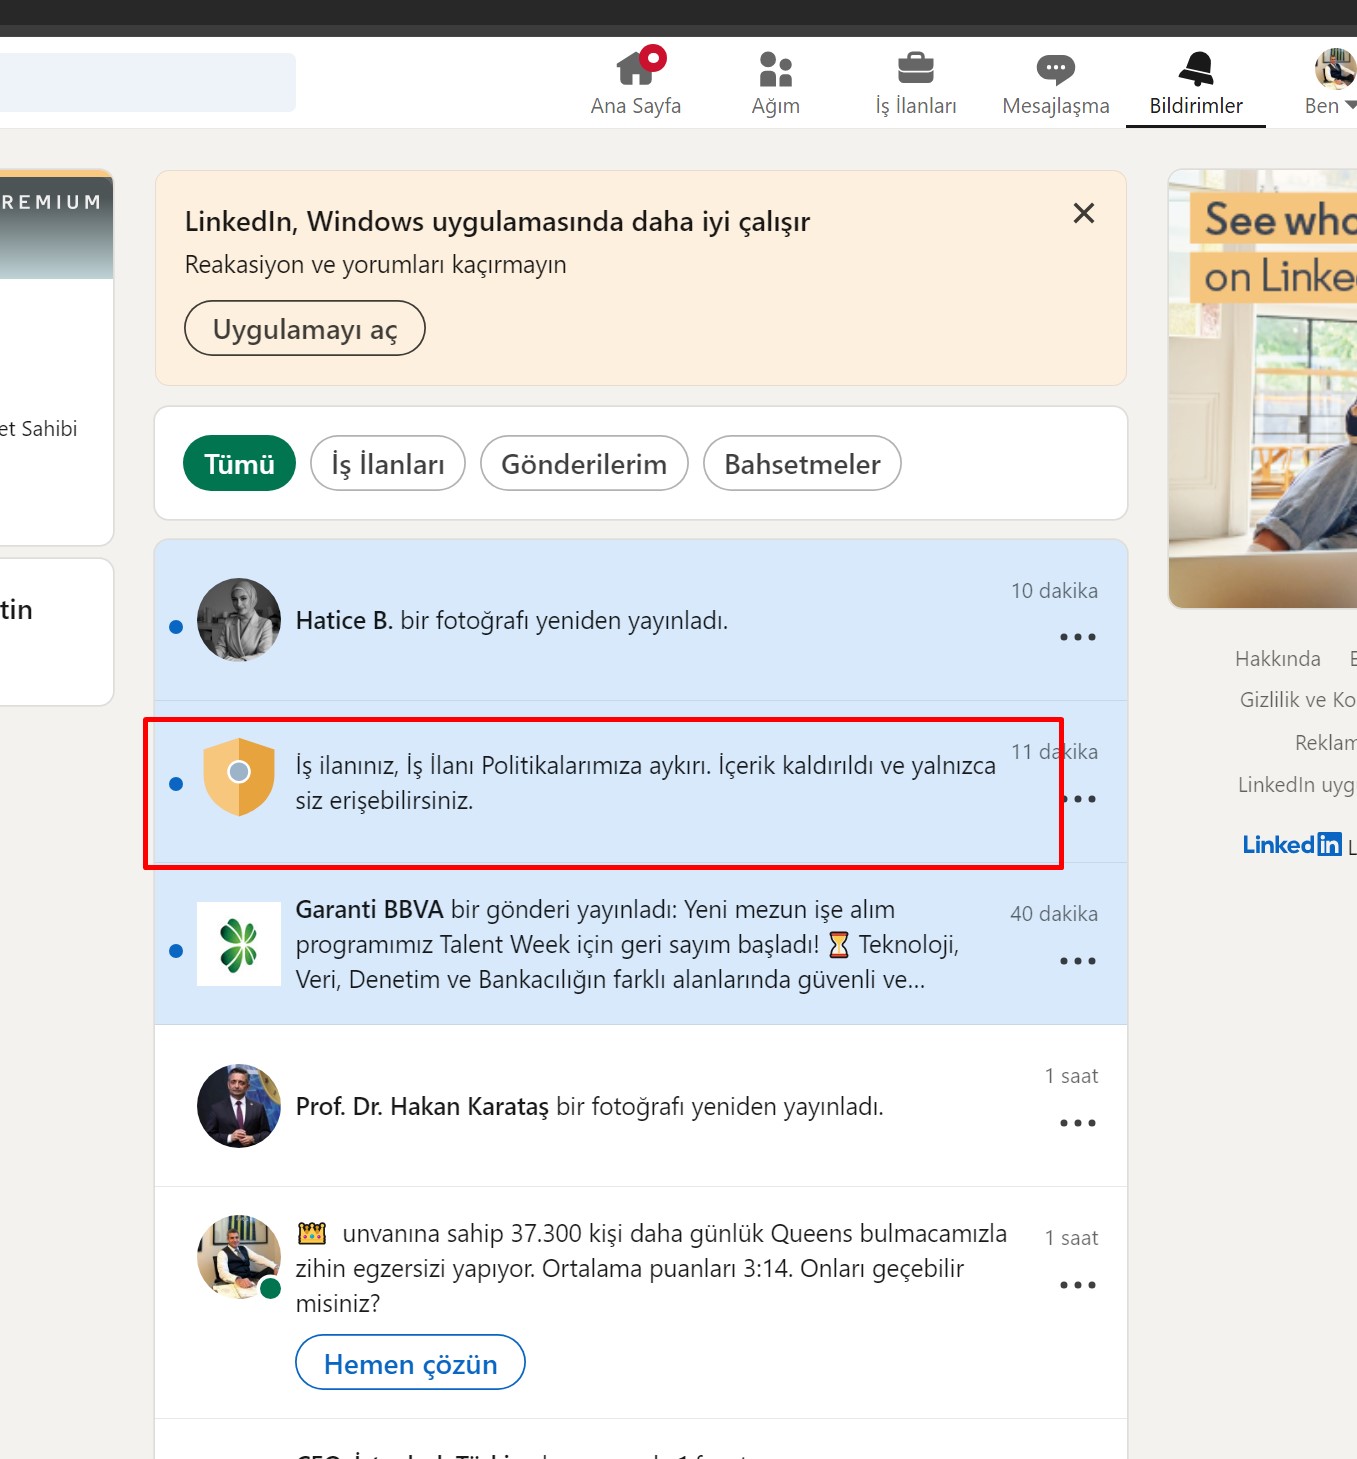
Task: Open the Garanti BBVA logo
Action: pyautogui.click(x=239, y=944)
